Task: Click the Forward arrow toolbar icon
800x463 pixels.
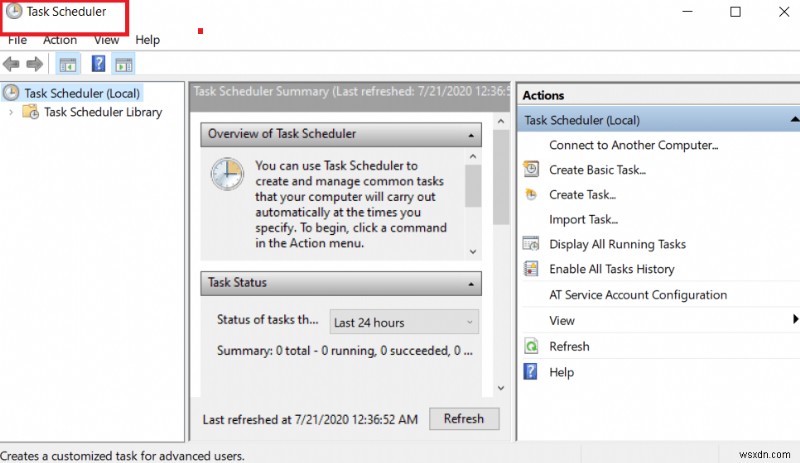Action: 34,64
